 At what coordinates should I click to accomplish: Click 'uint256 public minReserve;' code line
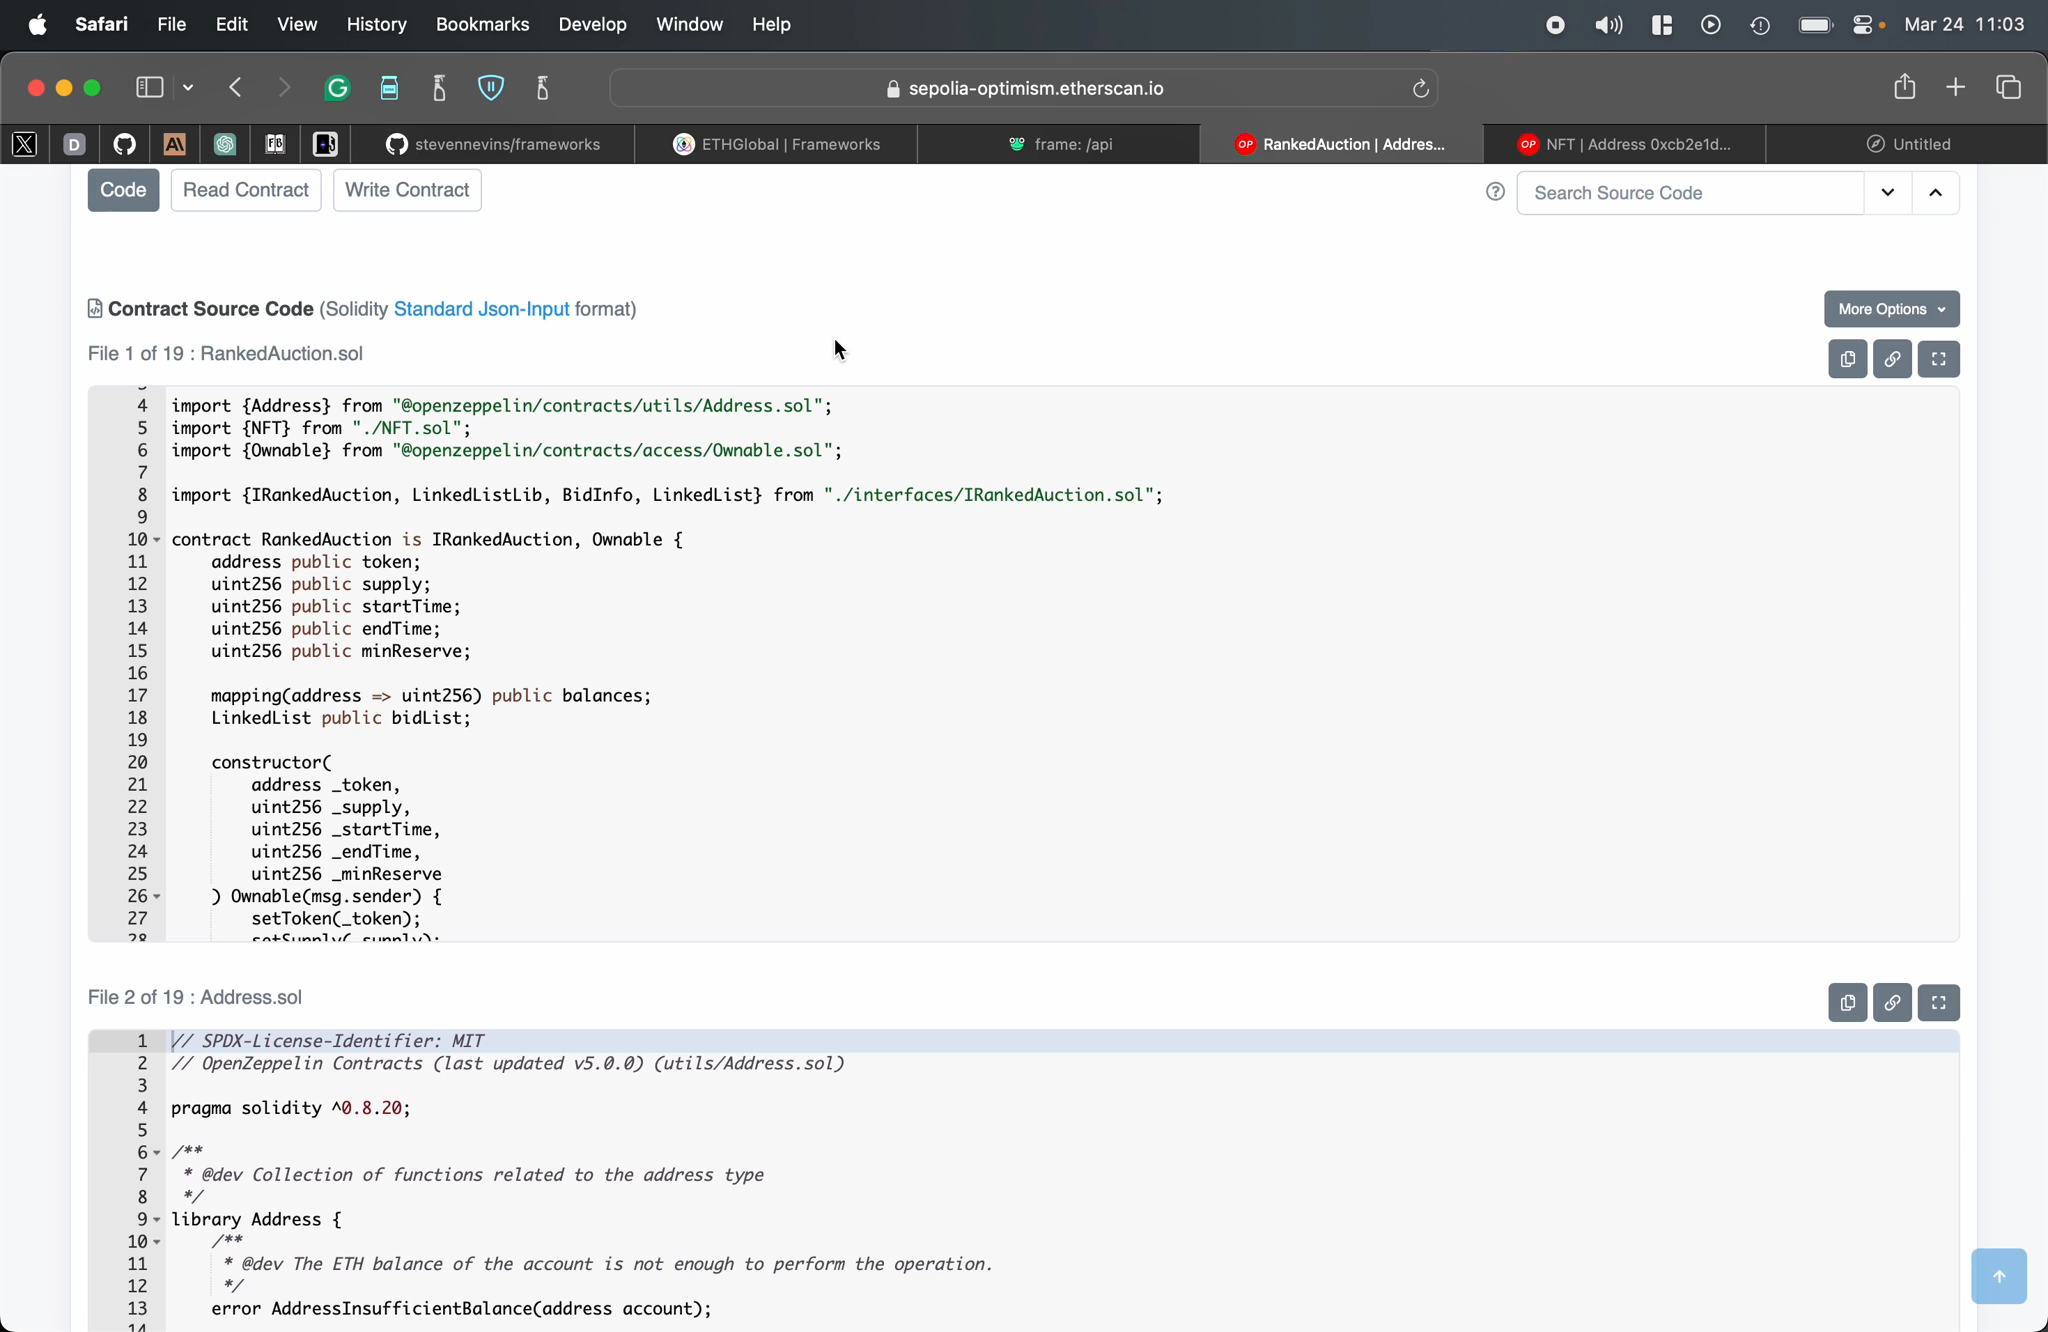(340, 651)
